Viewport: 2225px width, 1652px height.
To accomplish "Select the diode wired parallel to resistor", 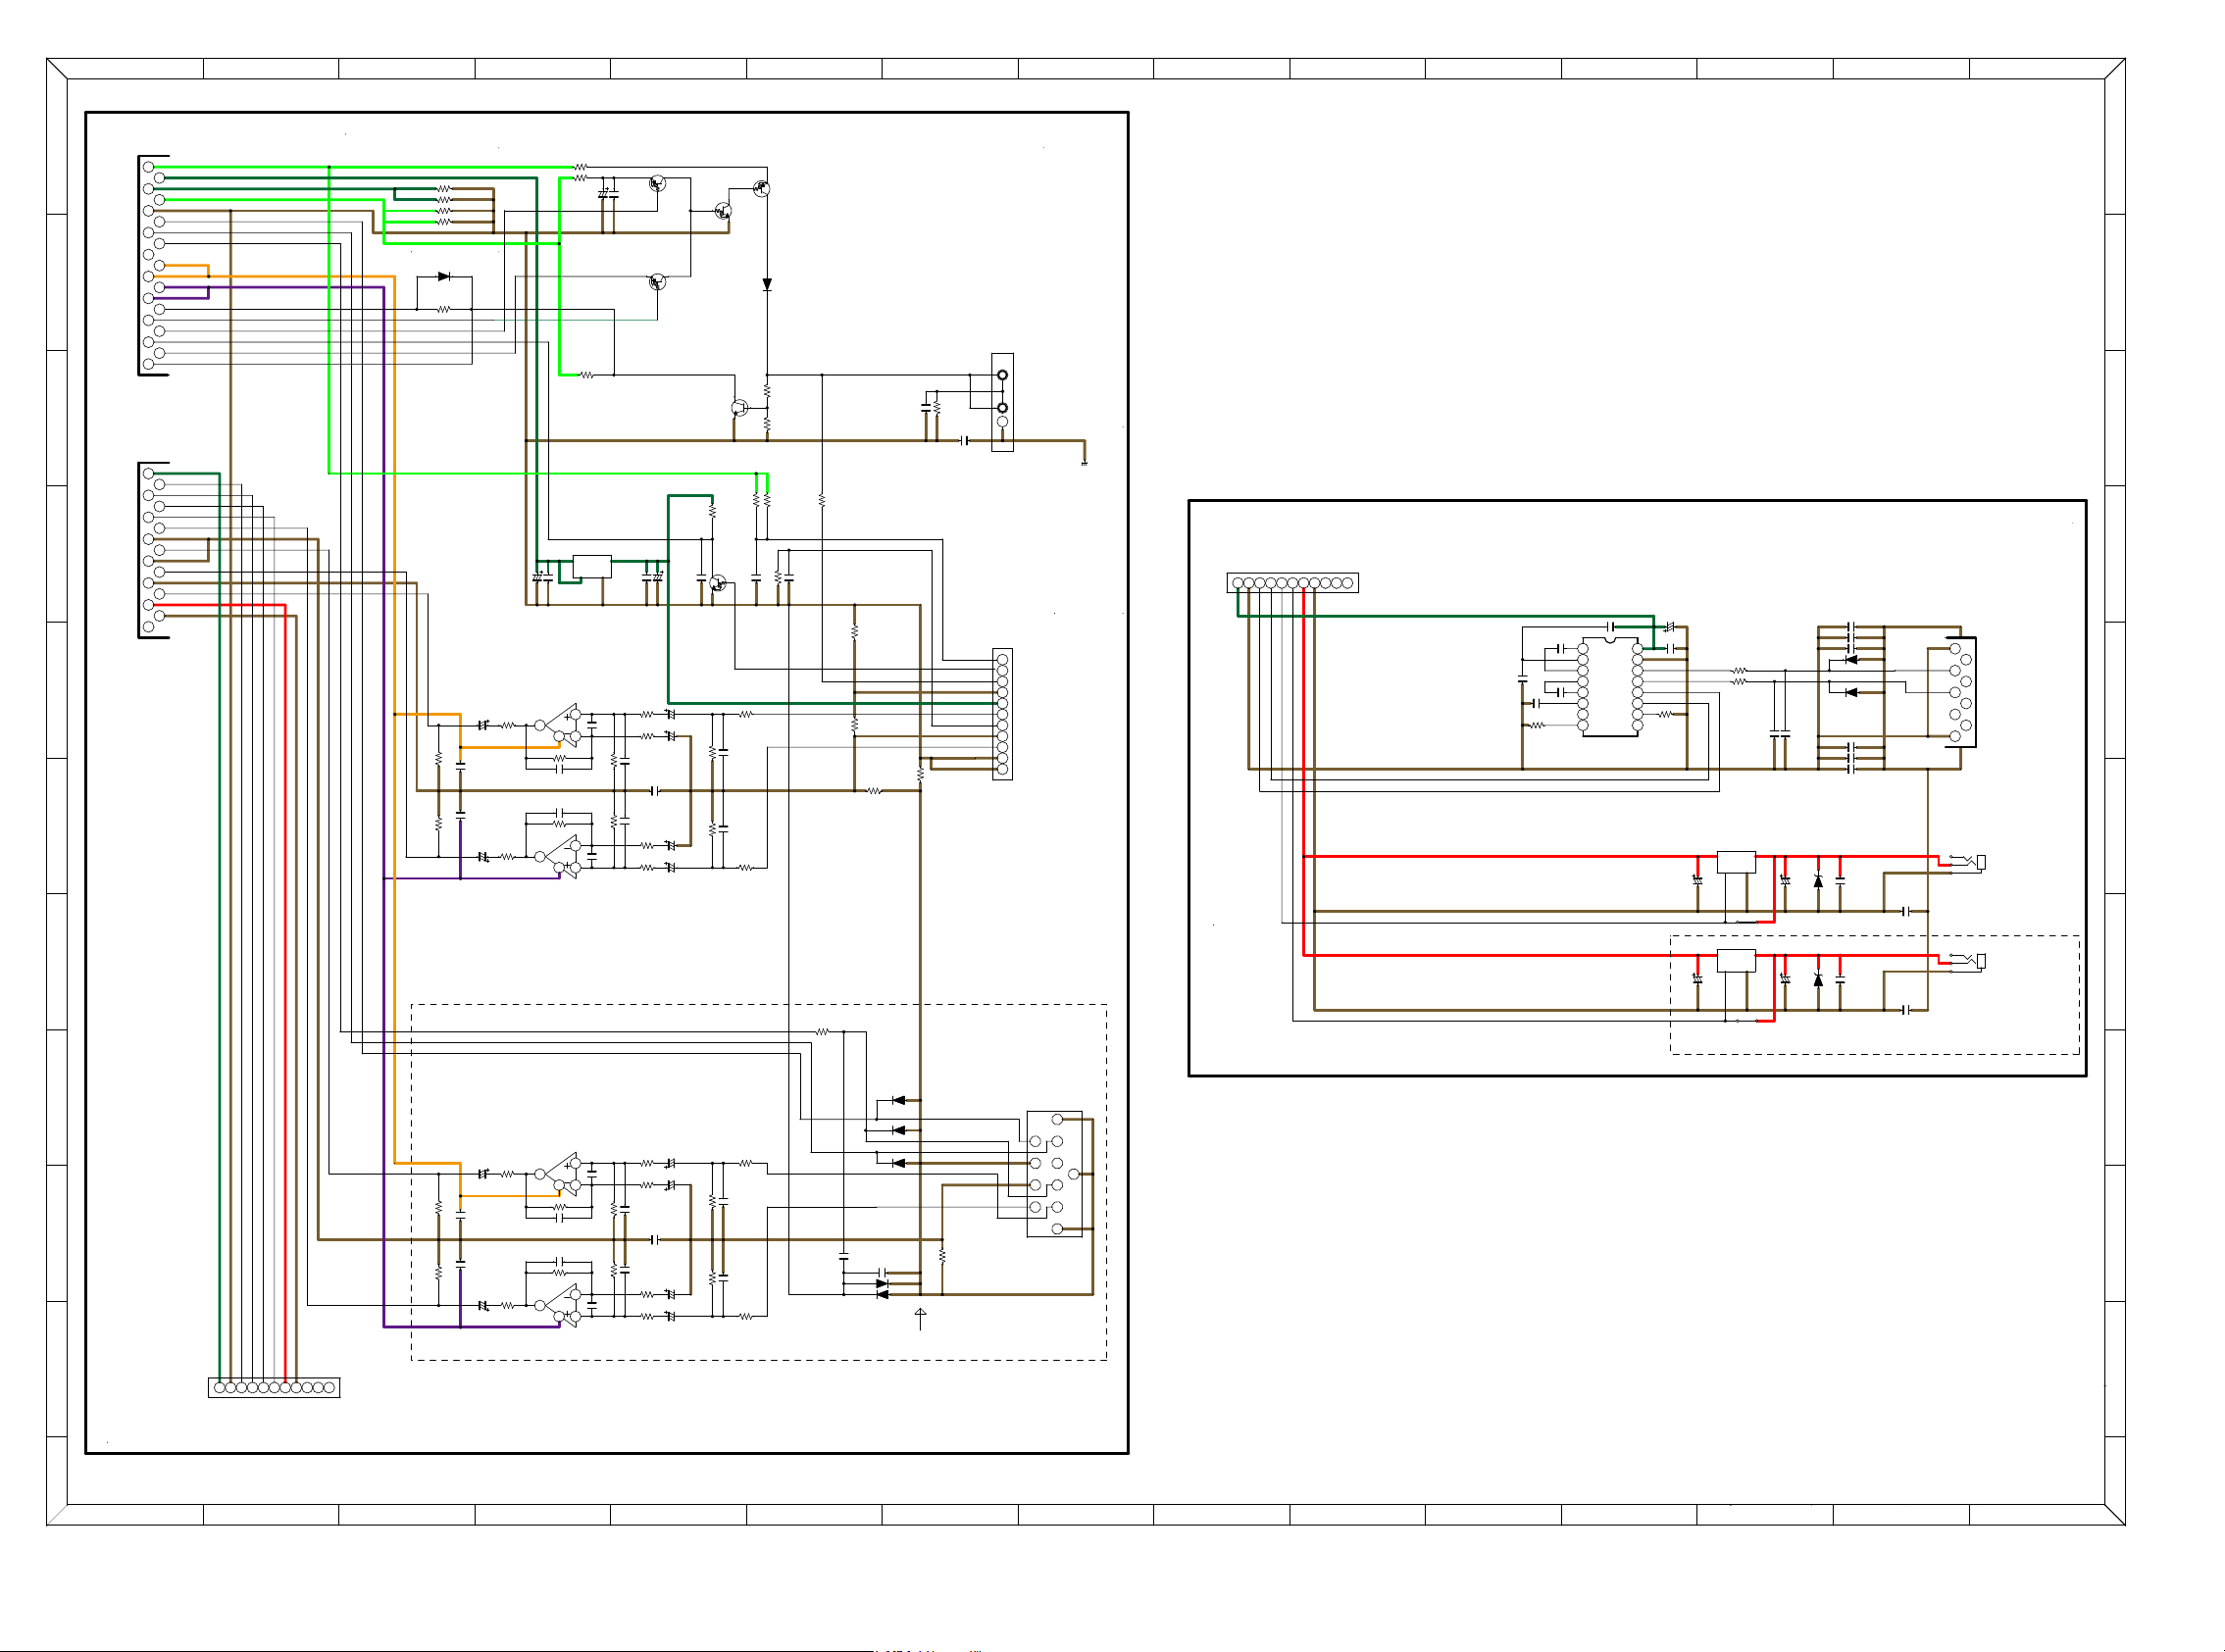I will click(x=444, y=277).
